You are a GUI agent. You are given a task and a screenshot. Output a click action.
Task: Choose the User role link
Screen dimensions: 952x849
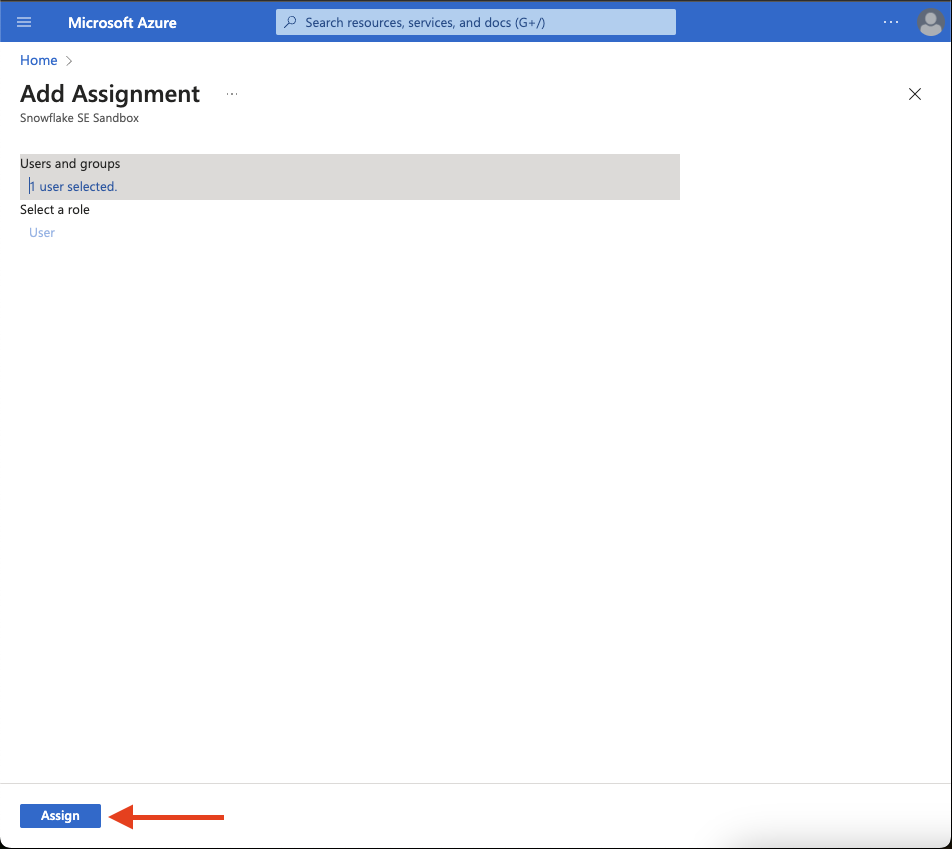tap(42, 233)
